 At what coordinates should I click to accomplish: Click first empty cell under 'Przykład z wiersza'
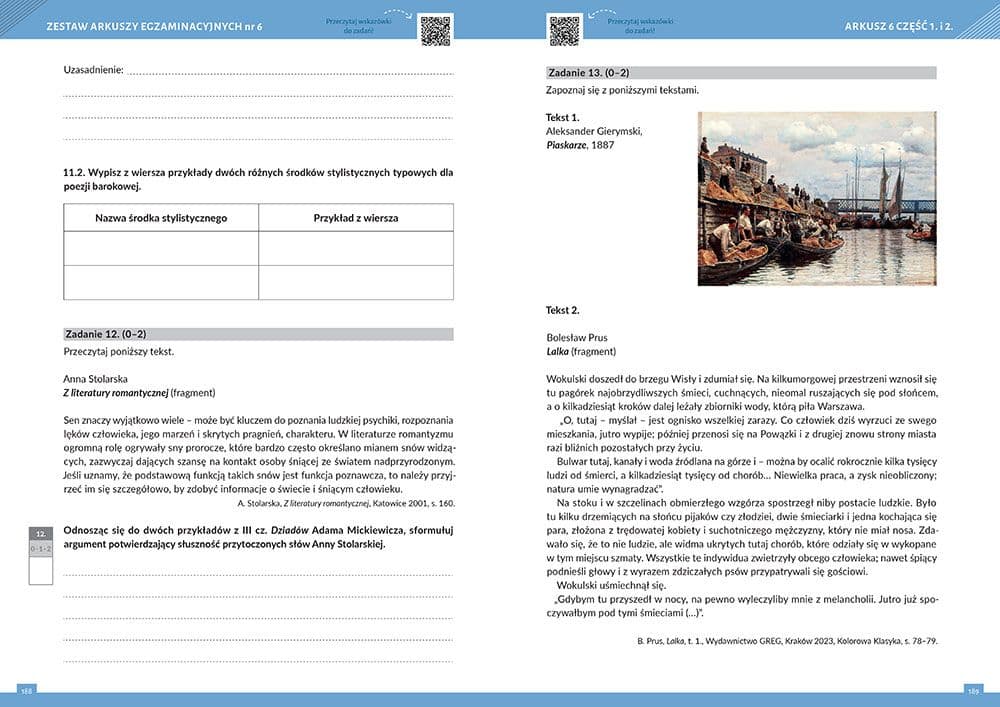coord(355,248)
